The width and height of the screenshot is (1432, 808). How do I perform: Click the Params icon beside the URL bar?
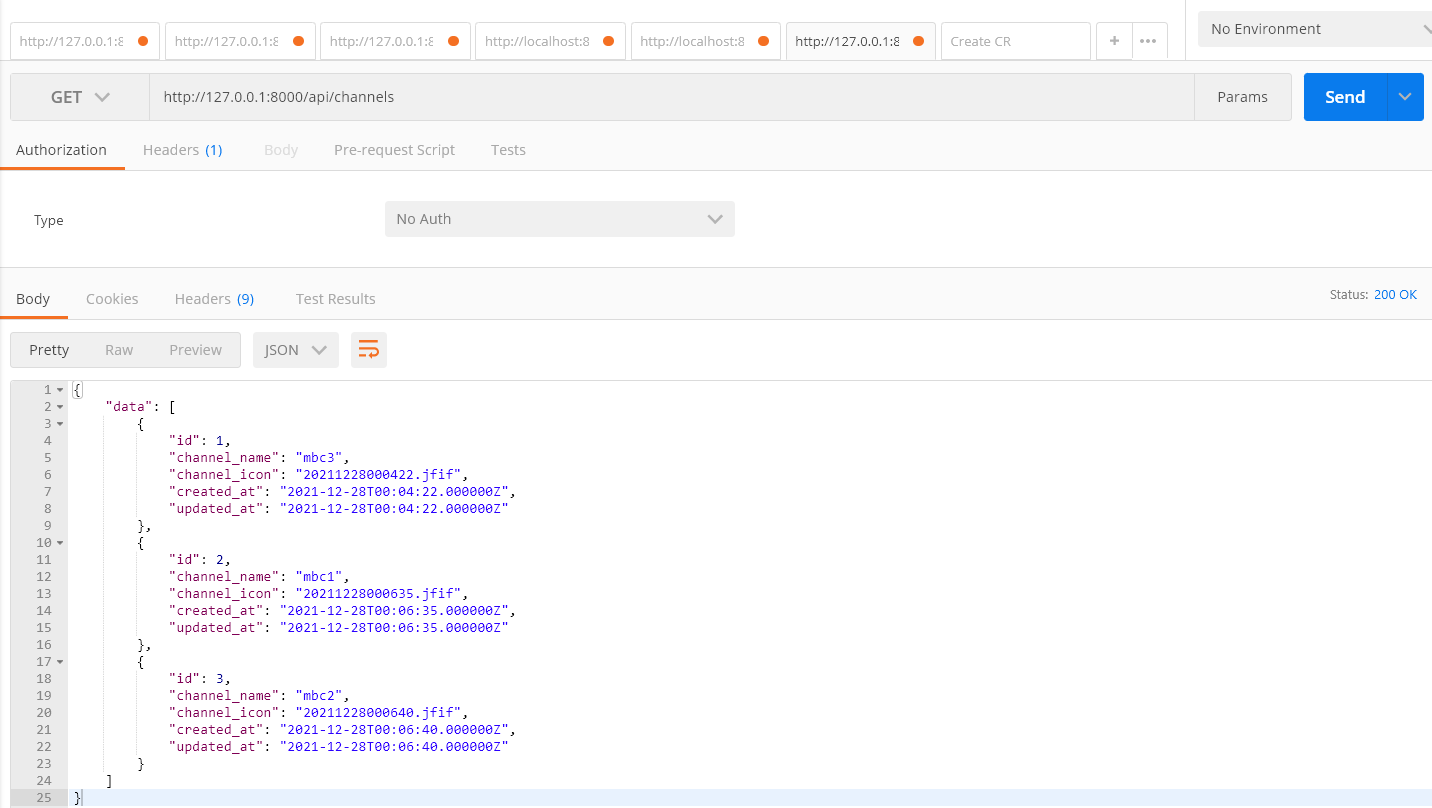pos(1242,97)
